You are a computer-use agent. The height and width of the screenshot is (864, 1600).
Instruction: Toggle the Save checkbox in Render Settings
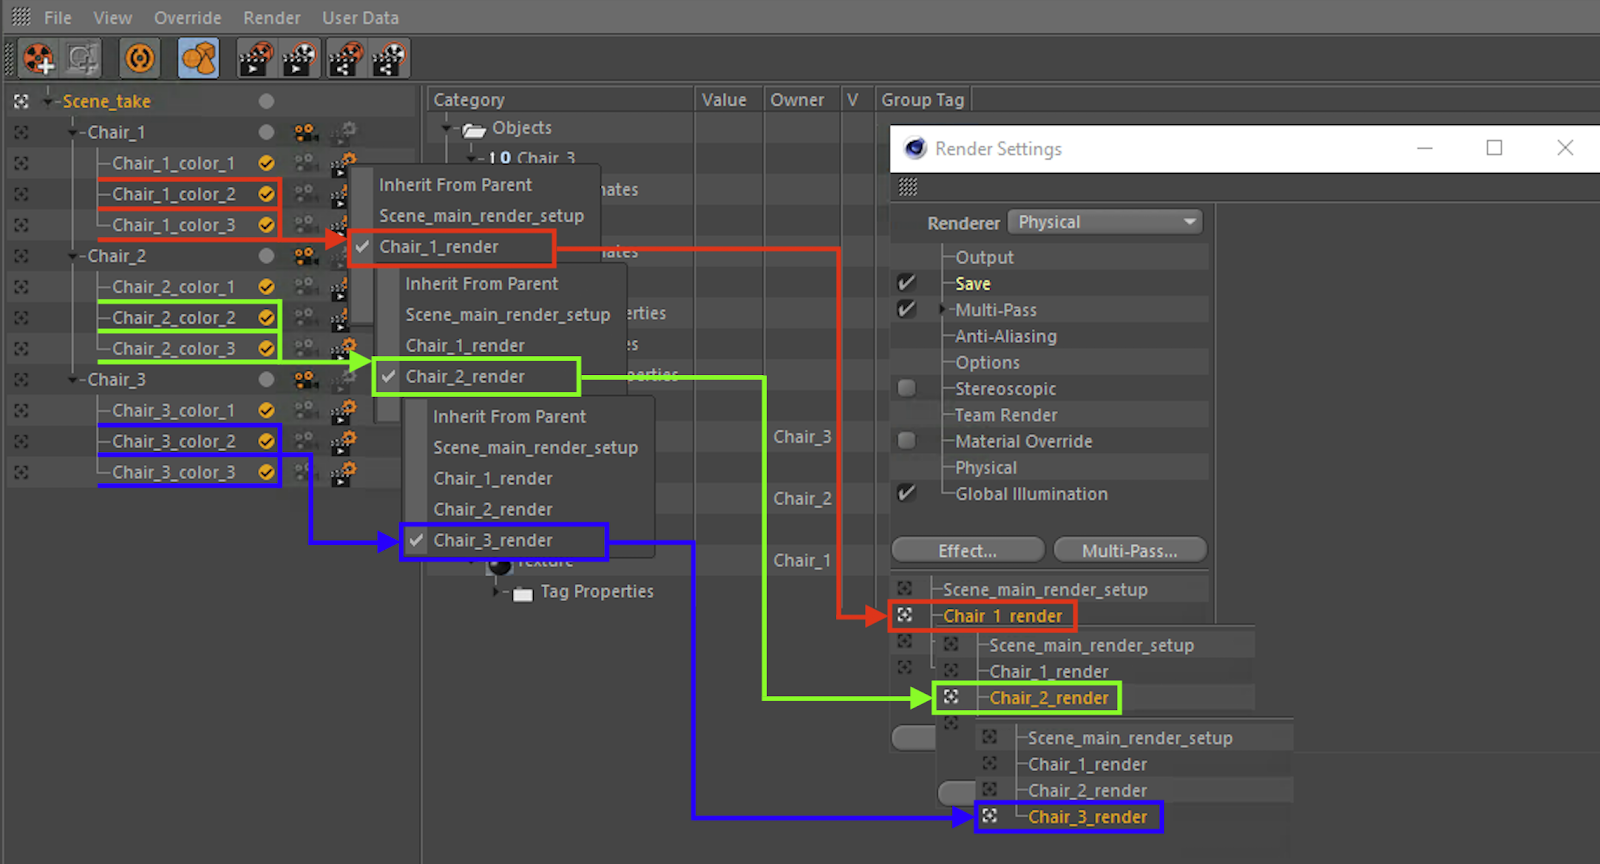point(906,283)
